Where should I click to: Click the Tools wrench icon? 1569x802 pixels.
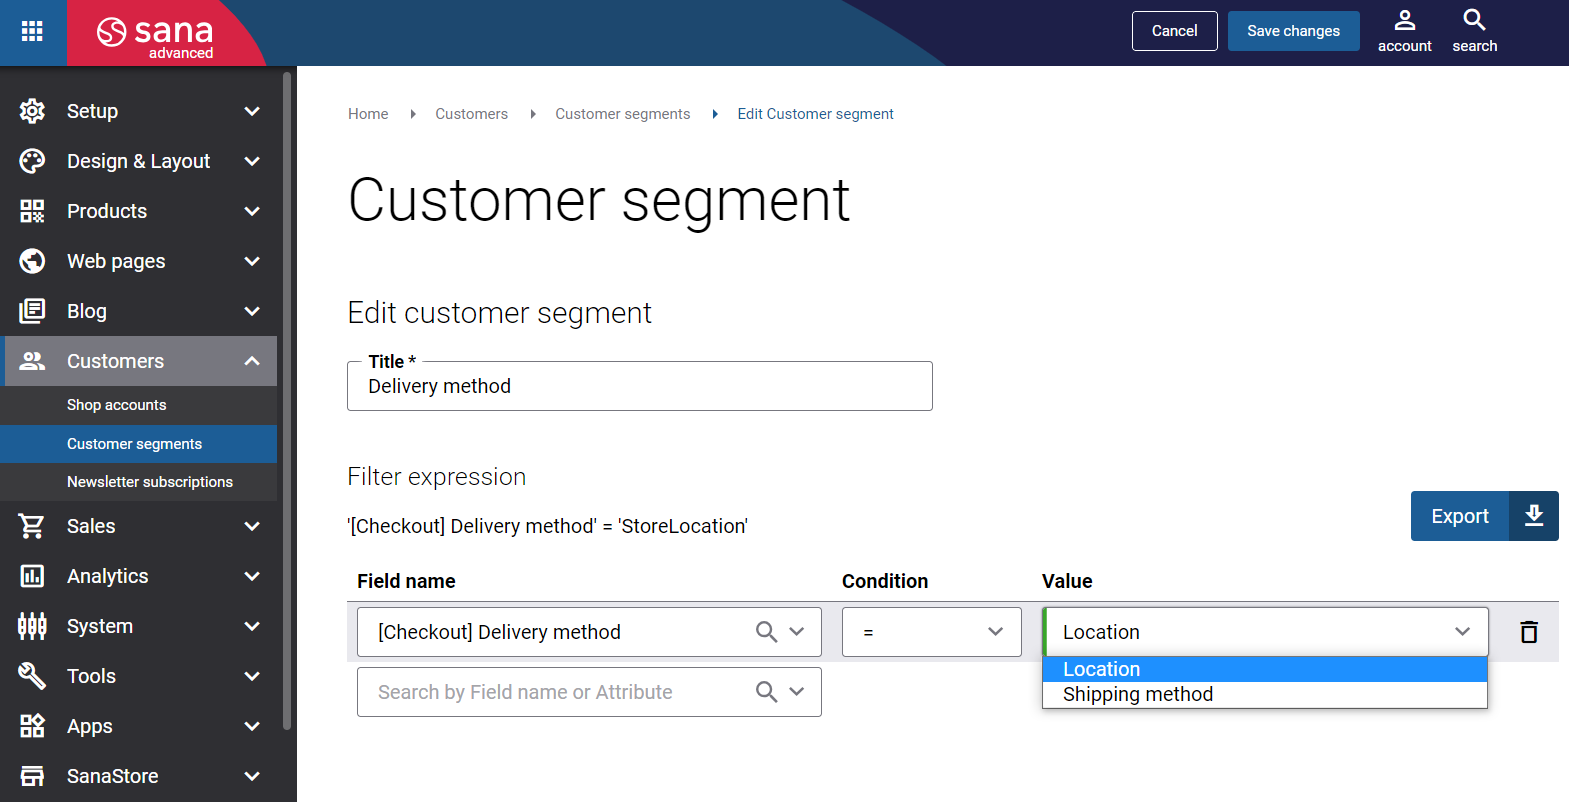pos(32,676)
